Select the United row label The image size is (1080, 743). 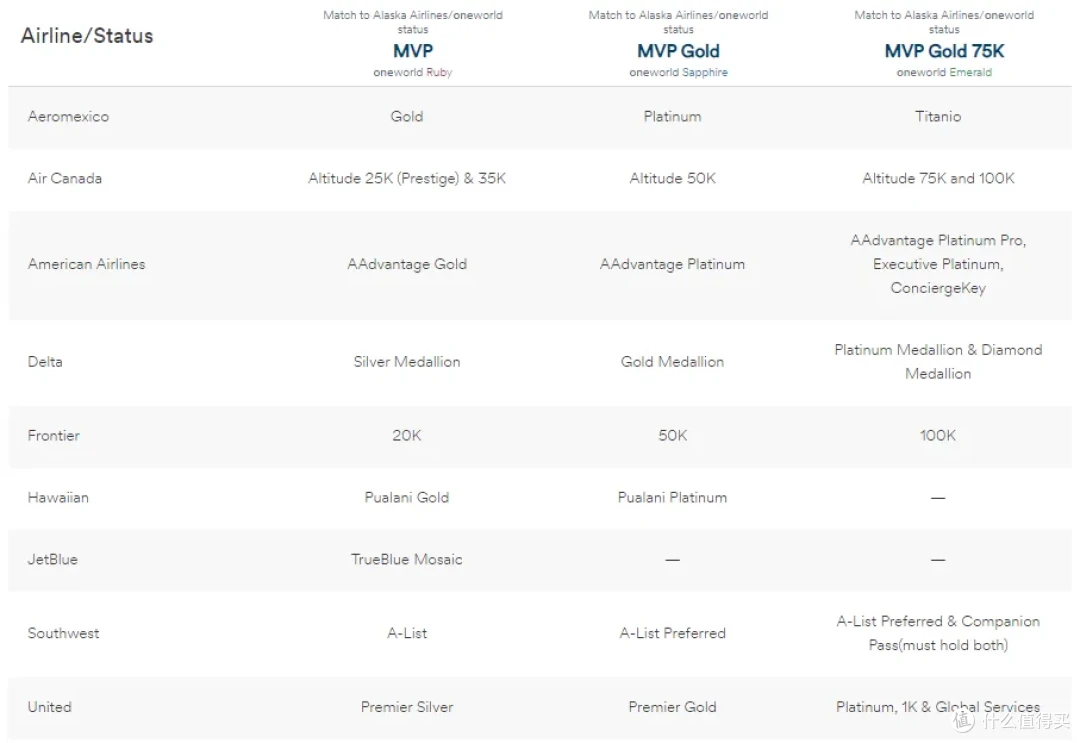50,707
